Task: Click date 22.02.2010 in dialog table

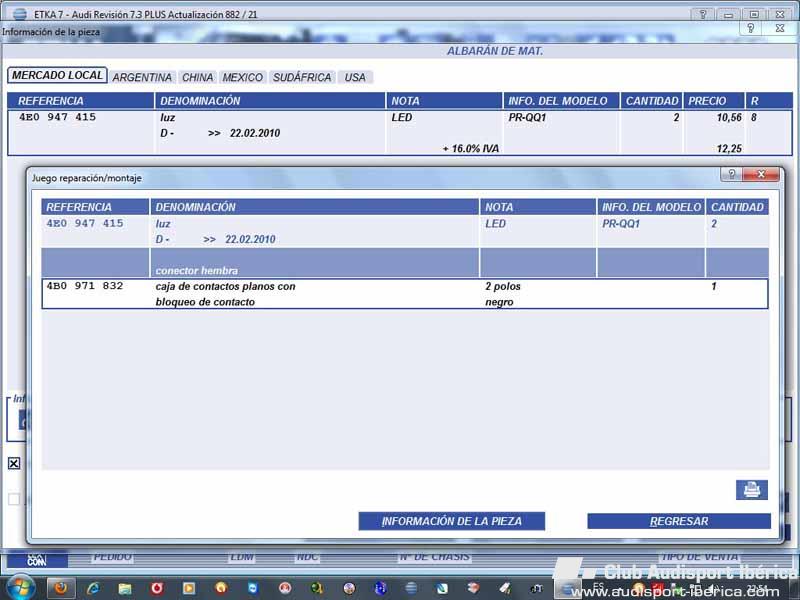Action: coord(250,239)
